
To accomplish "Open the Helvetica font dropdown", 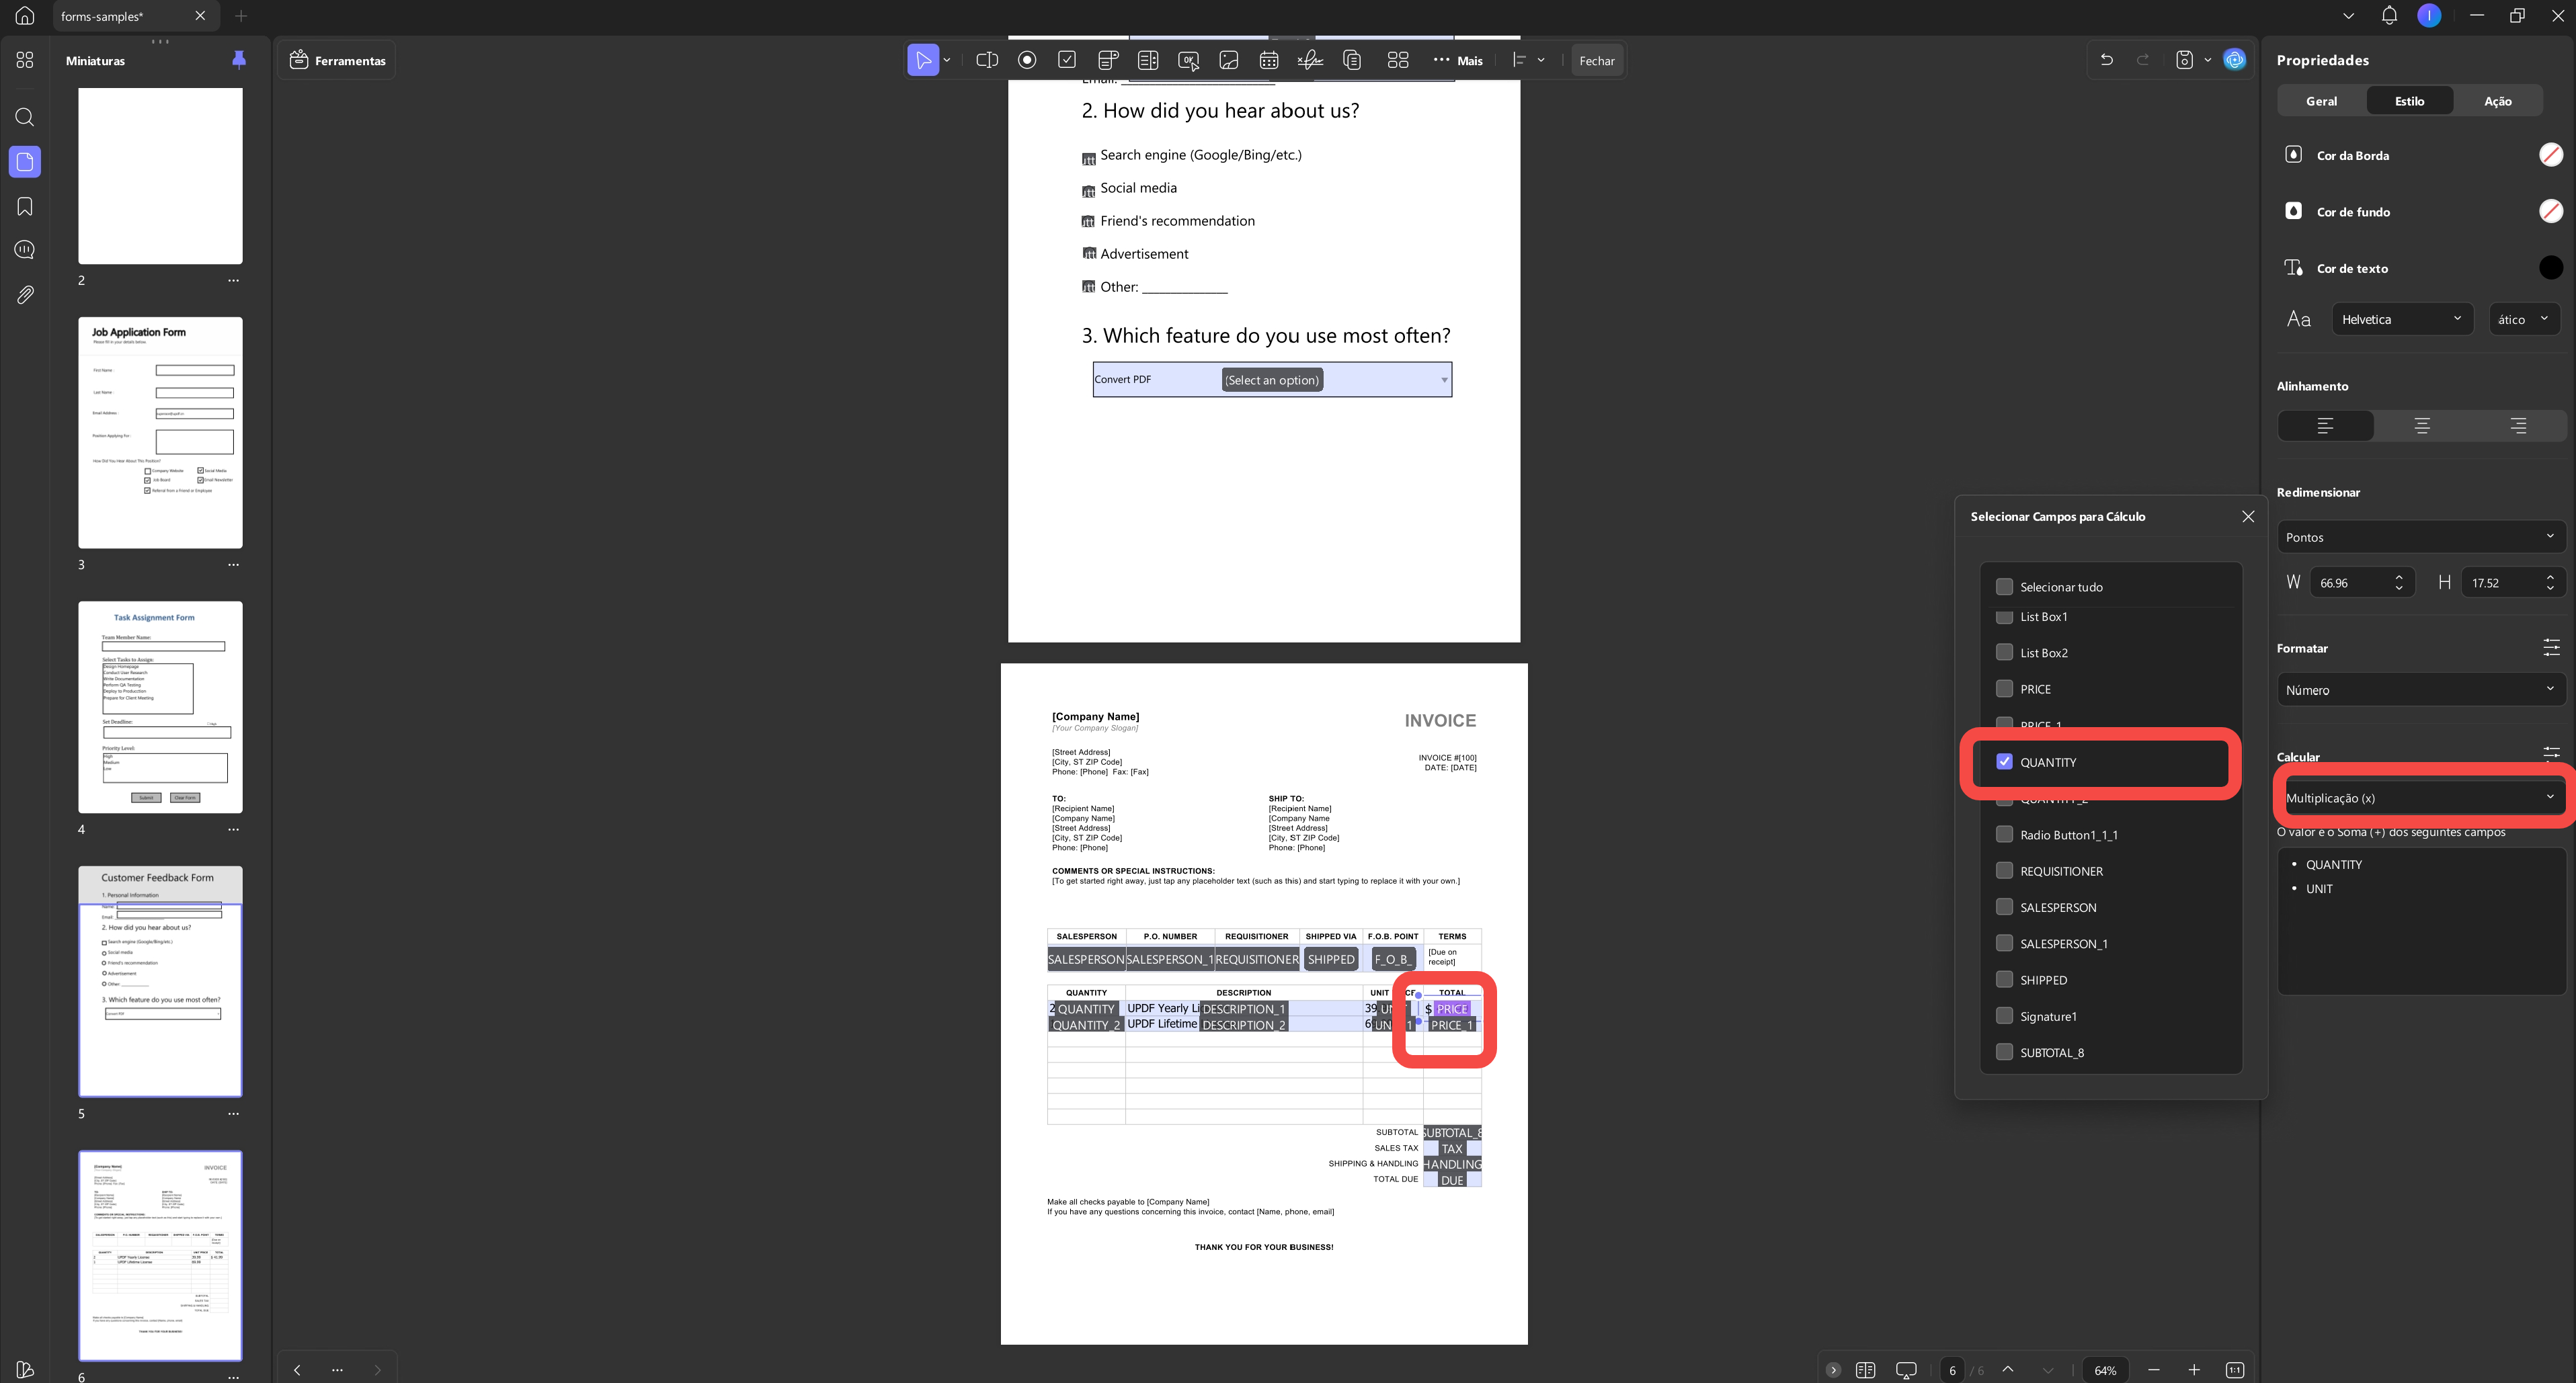I will coord(2402,319).
